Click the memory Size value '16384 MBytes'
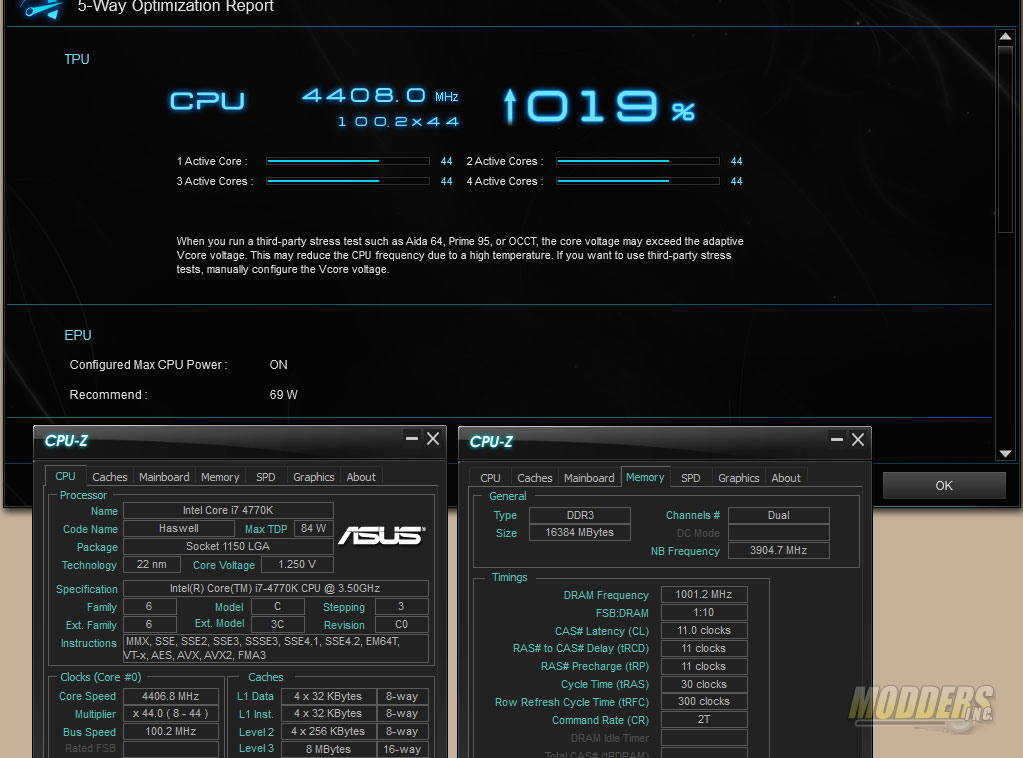 coord(579,532)
